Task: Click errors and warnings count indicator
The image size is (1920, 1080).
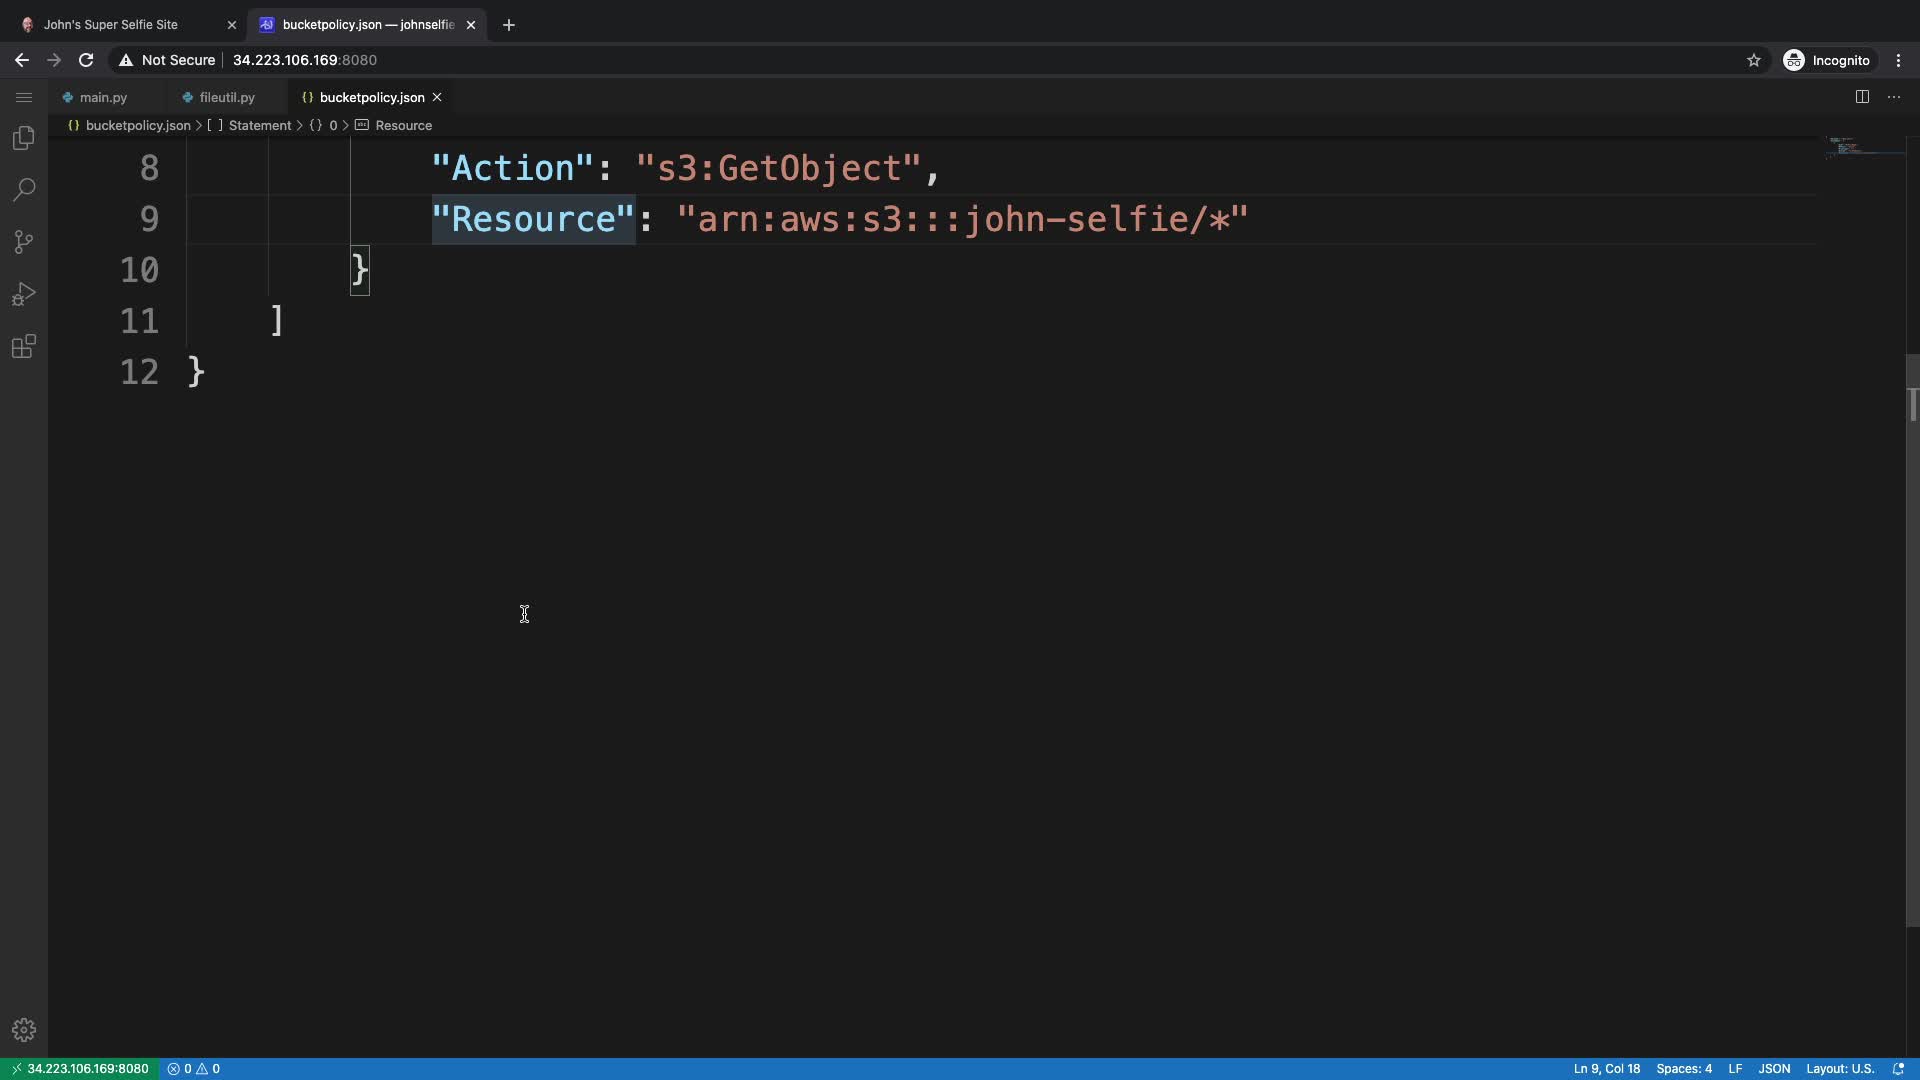Action: 194,1069
